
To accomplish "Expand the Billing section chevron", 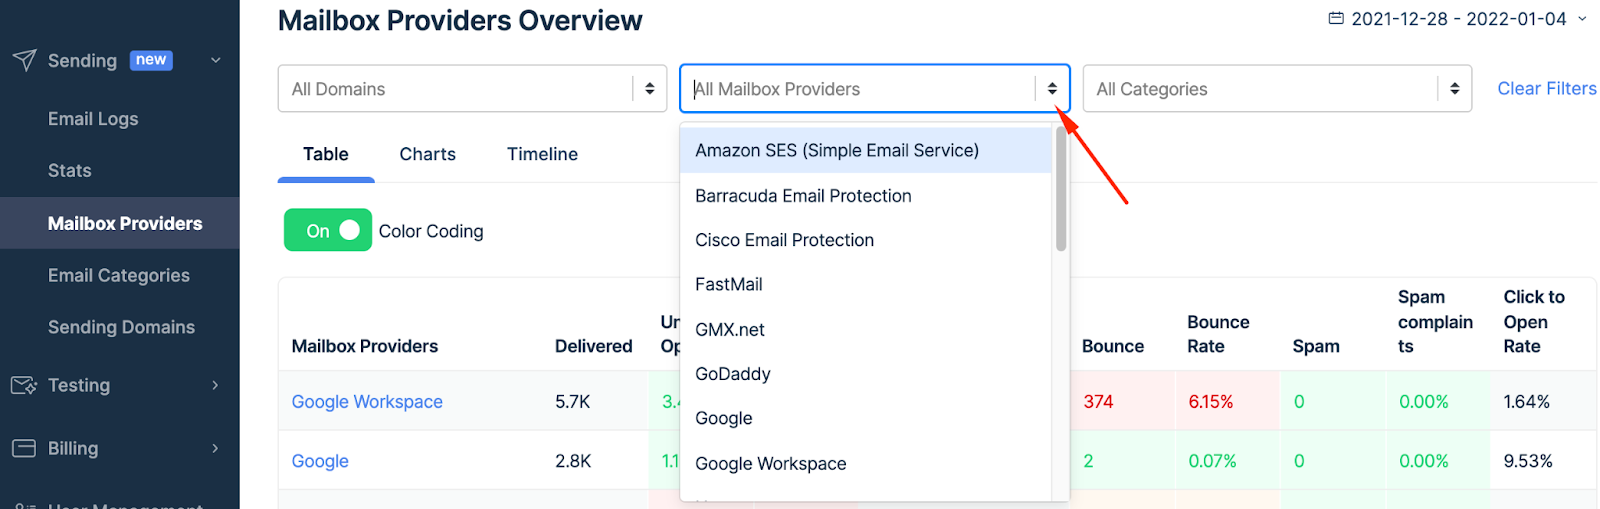I will (x=215, y=448).
